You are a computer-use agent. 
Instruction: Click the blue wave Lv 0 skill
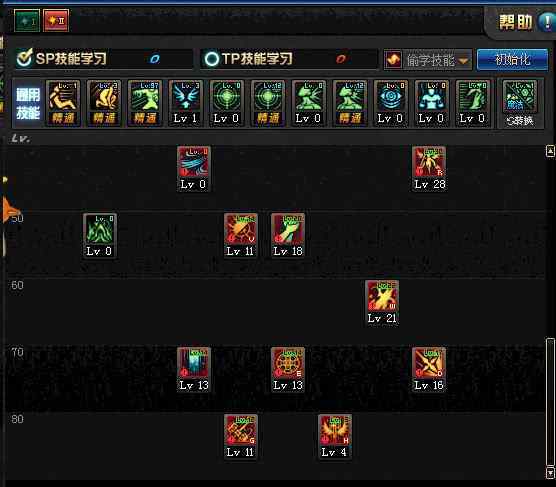pos(194,162)
